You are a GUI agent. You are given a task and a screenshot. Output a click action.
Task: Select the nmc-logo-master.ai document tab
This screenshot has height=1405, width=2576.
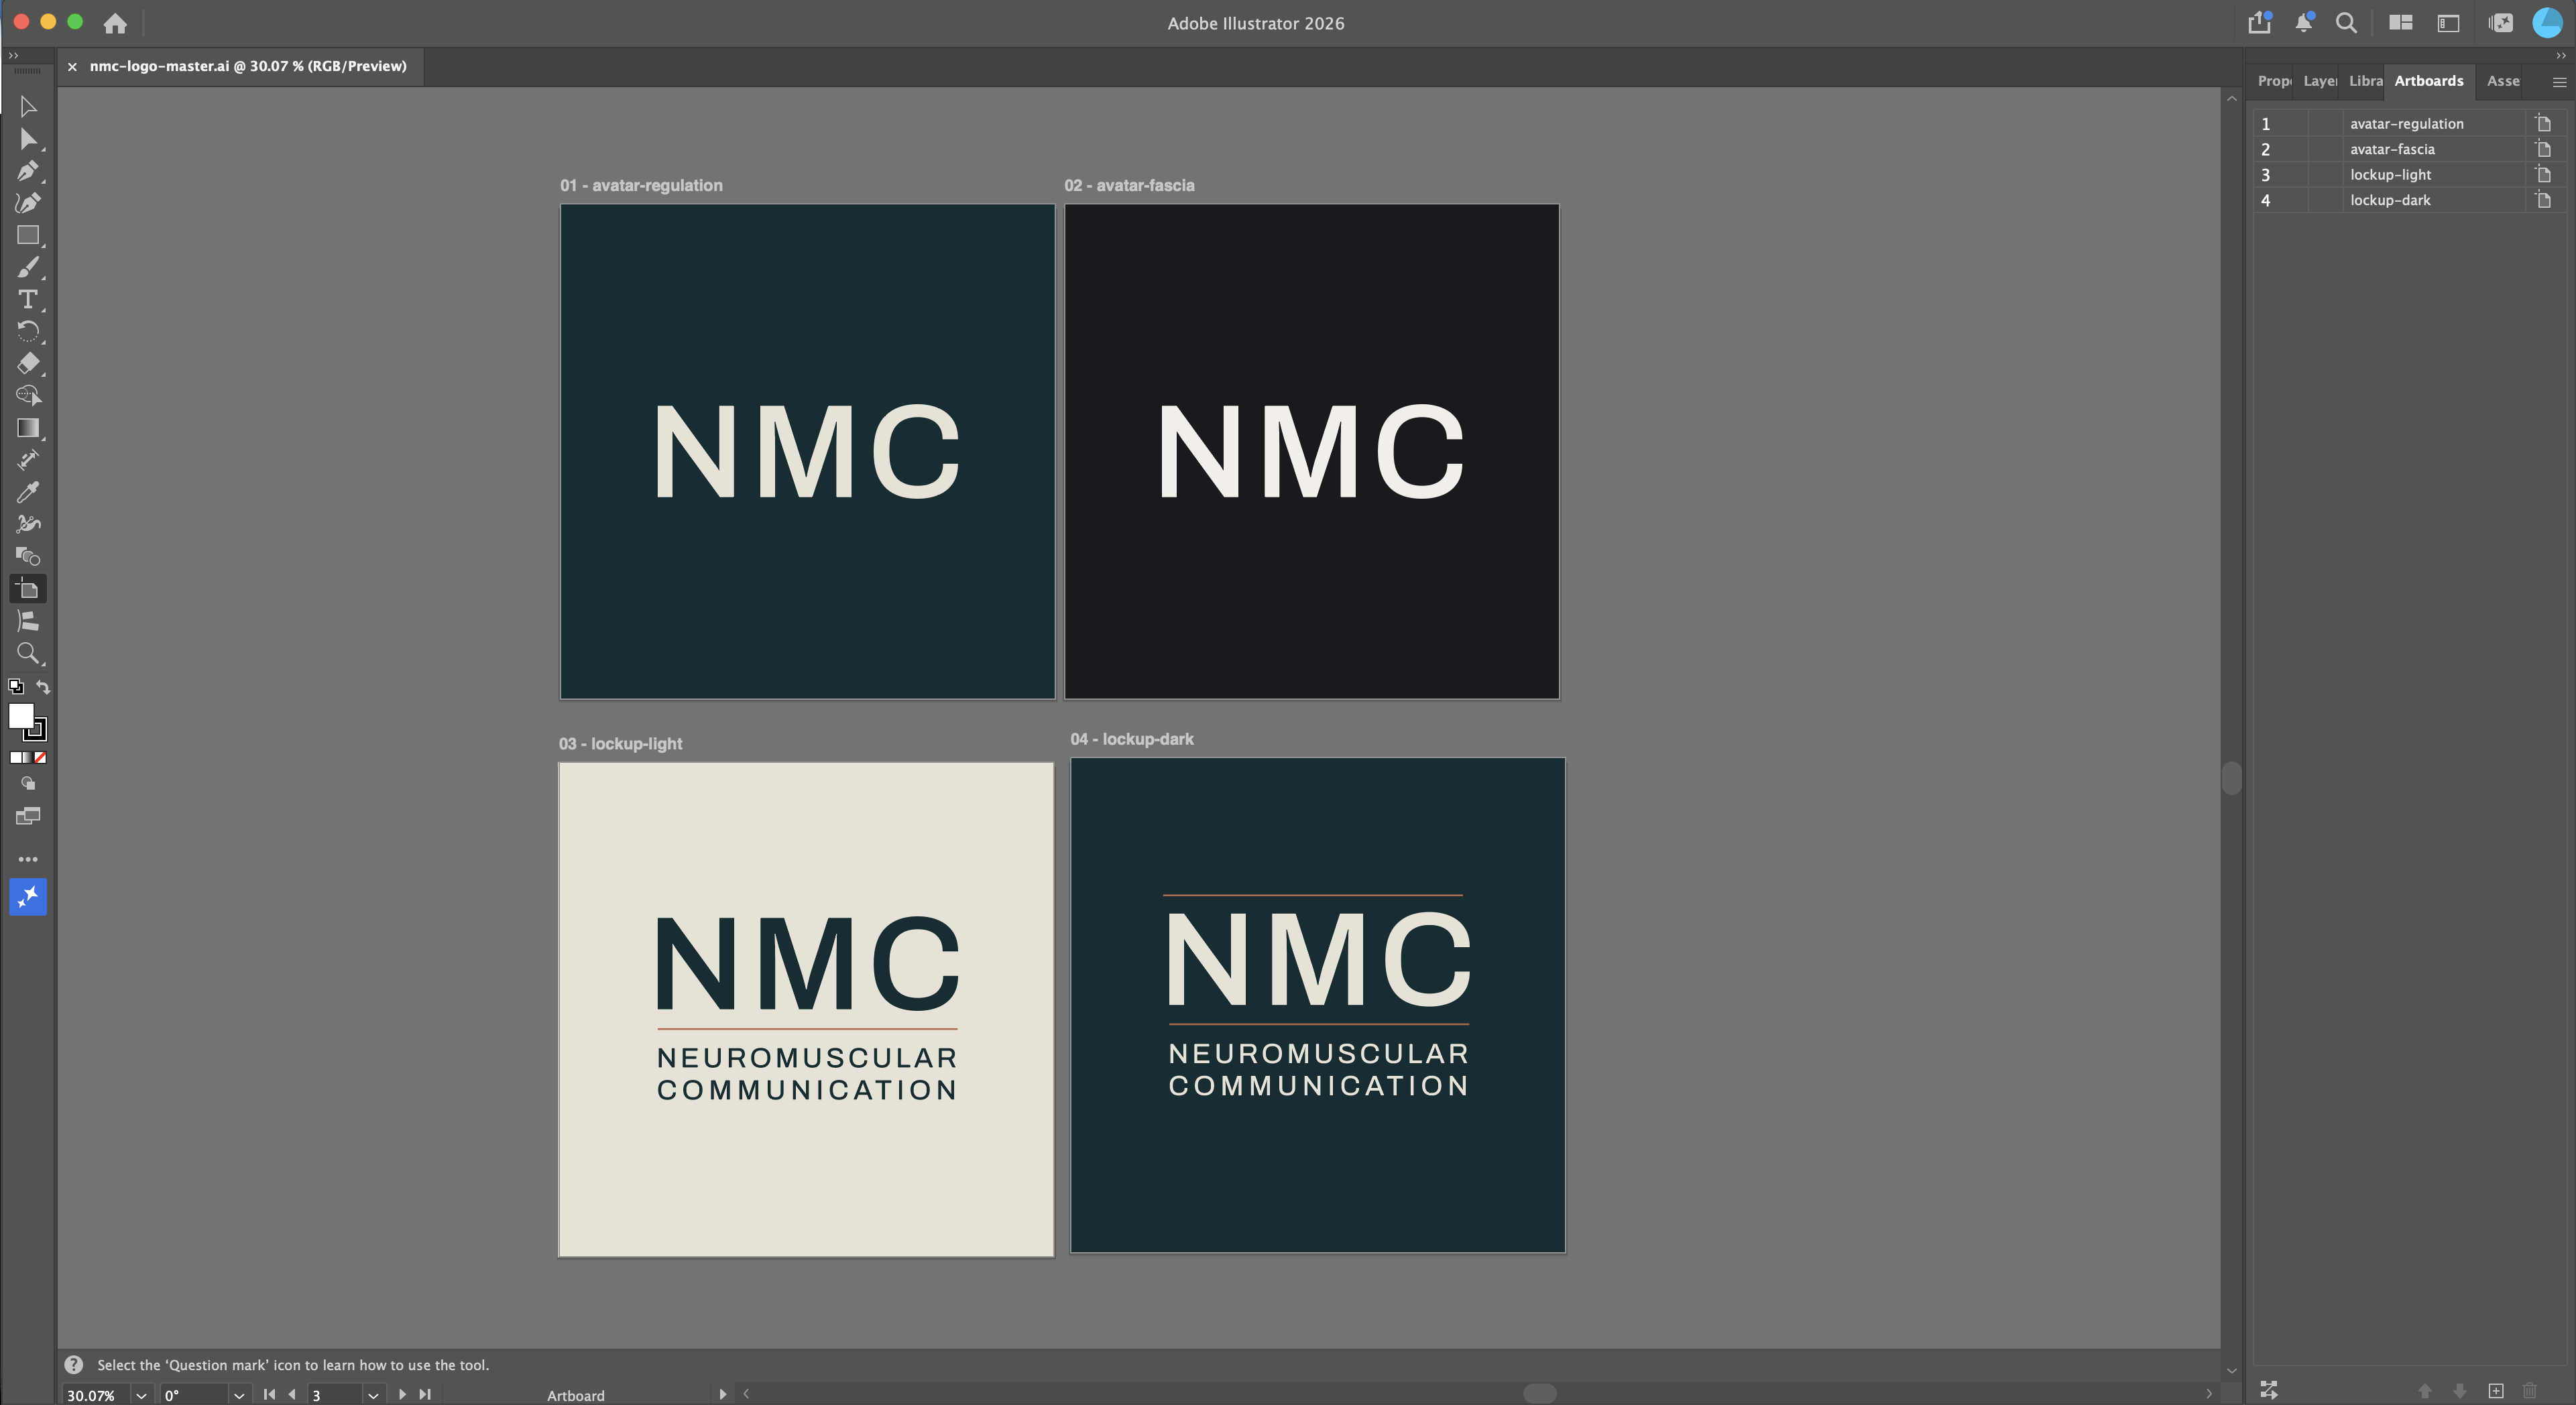point(248,66)
